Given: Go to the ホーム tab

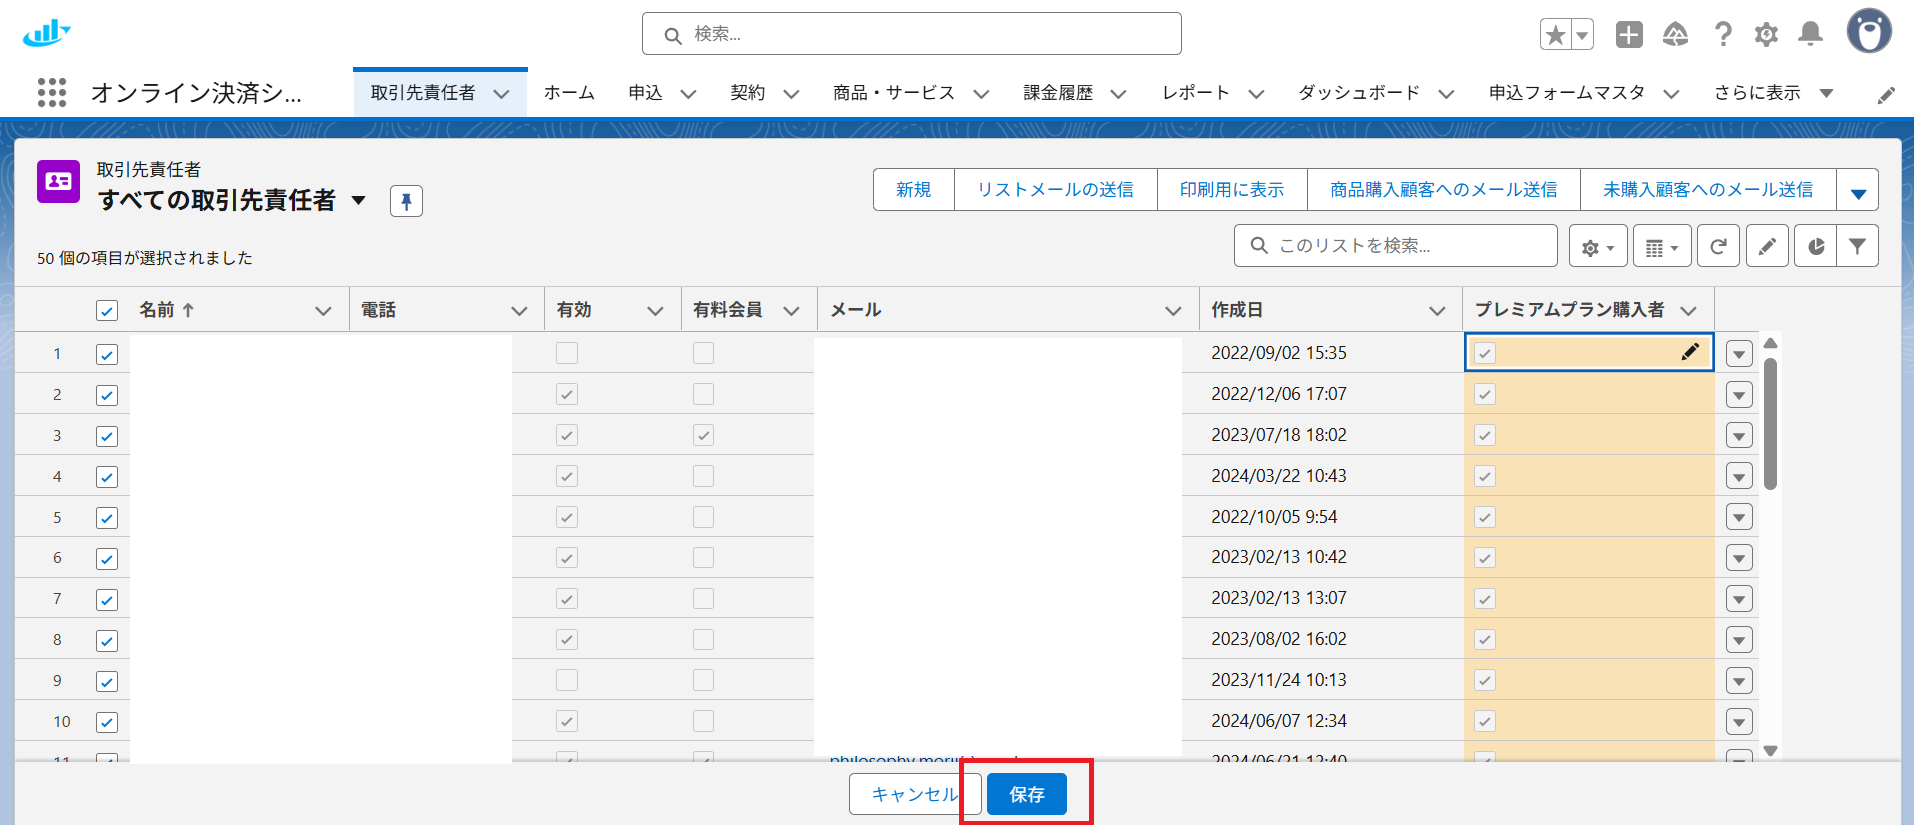Looking at the screenshot, I should click(x=569, y=93).
